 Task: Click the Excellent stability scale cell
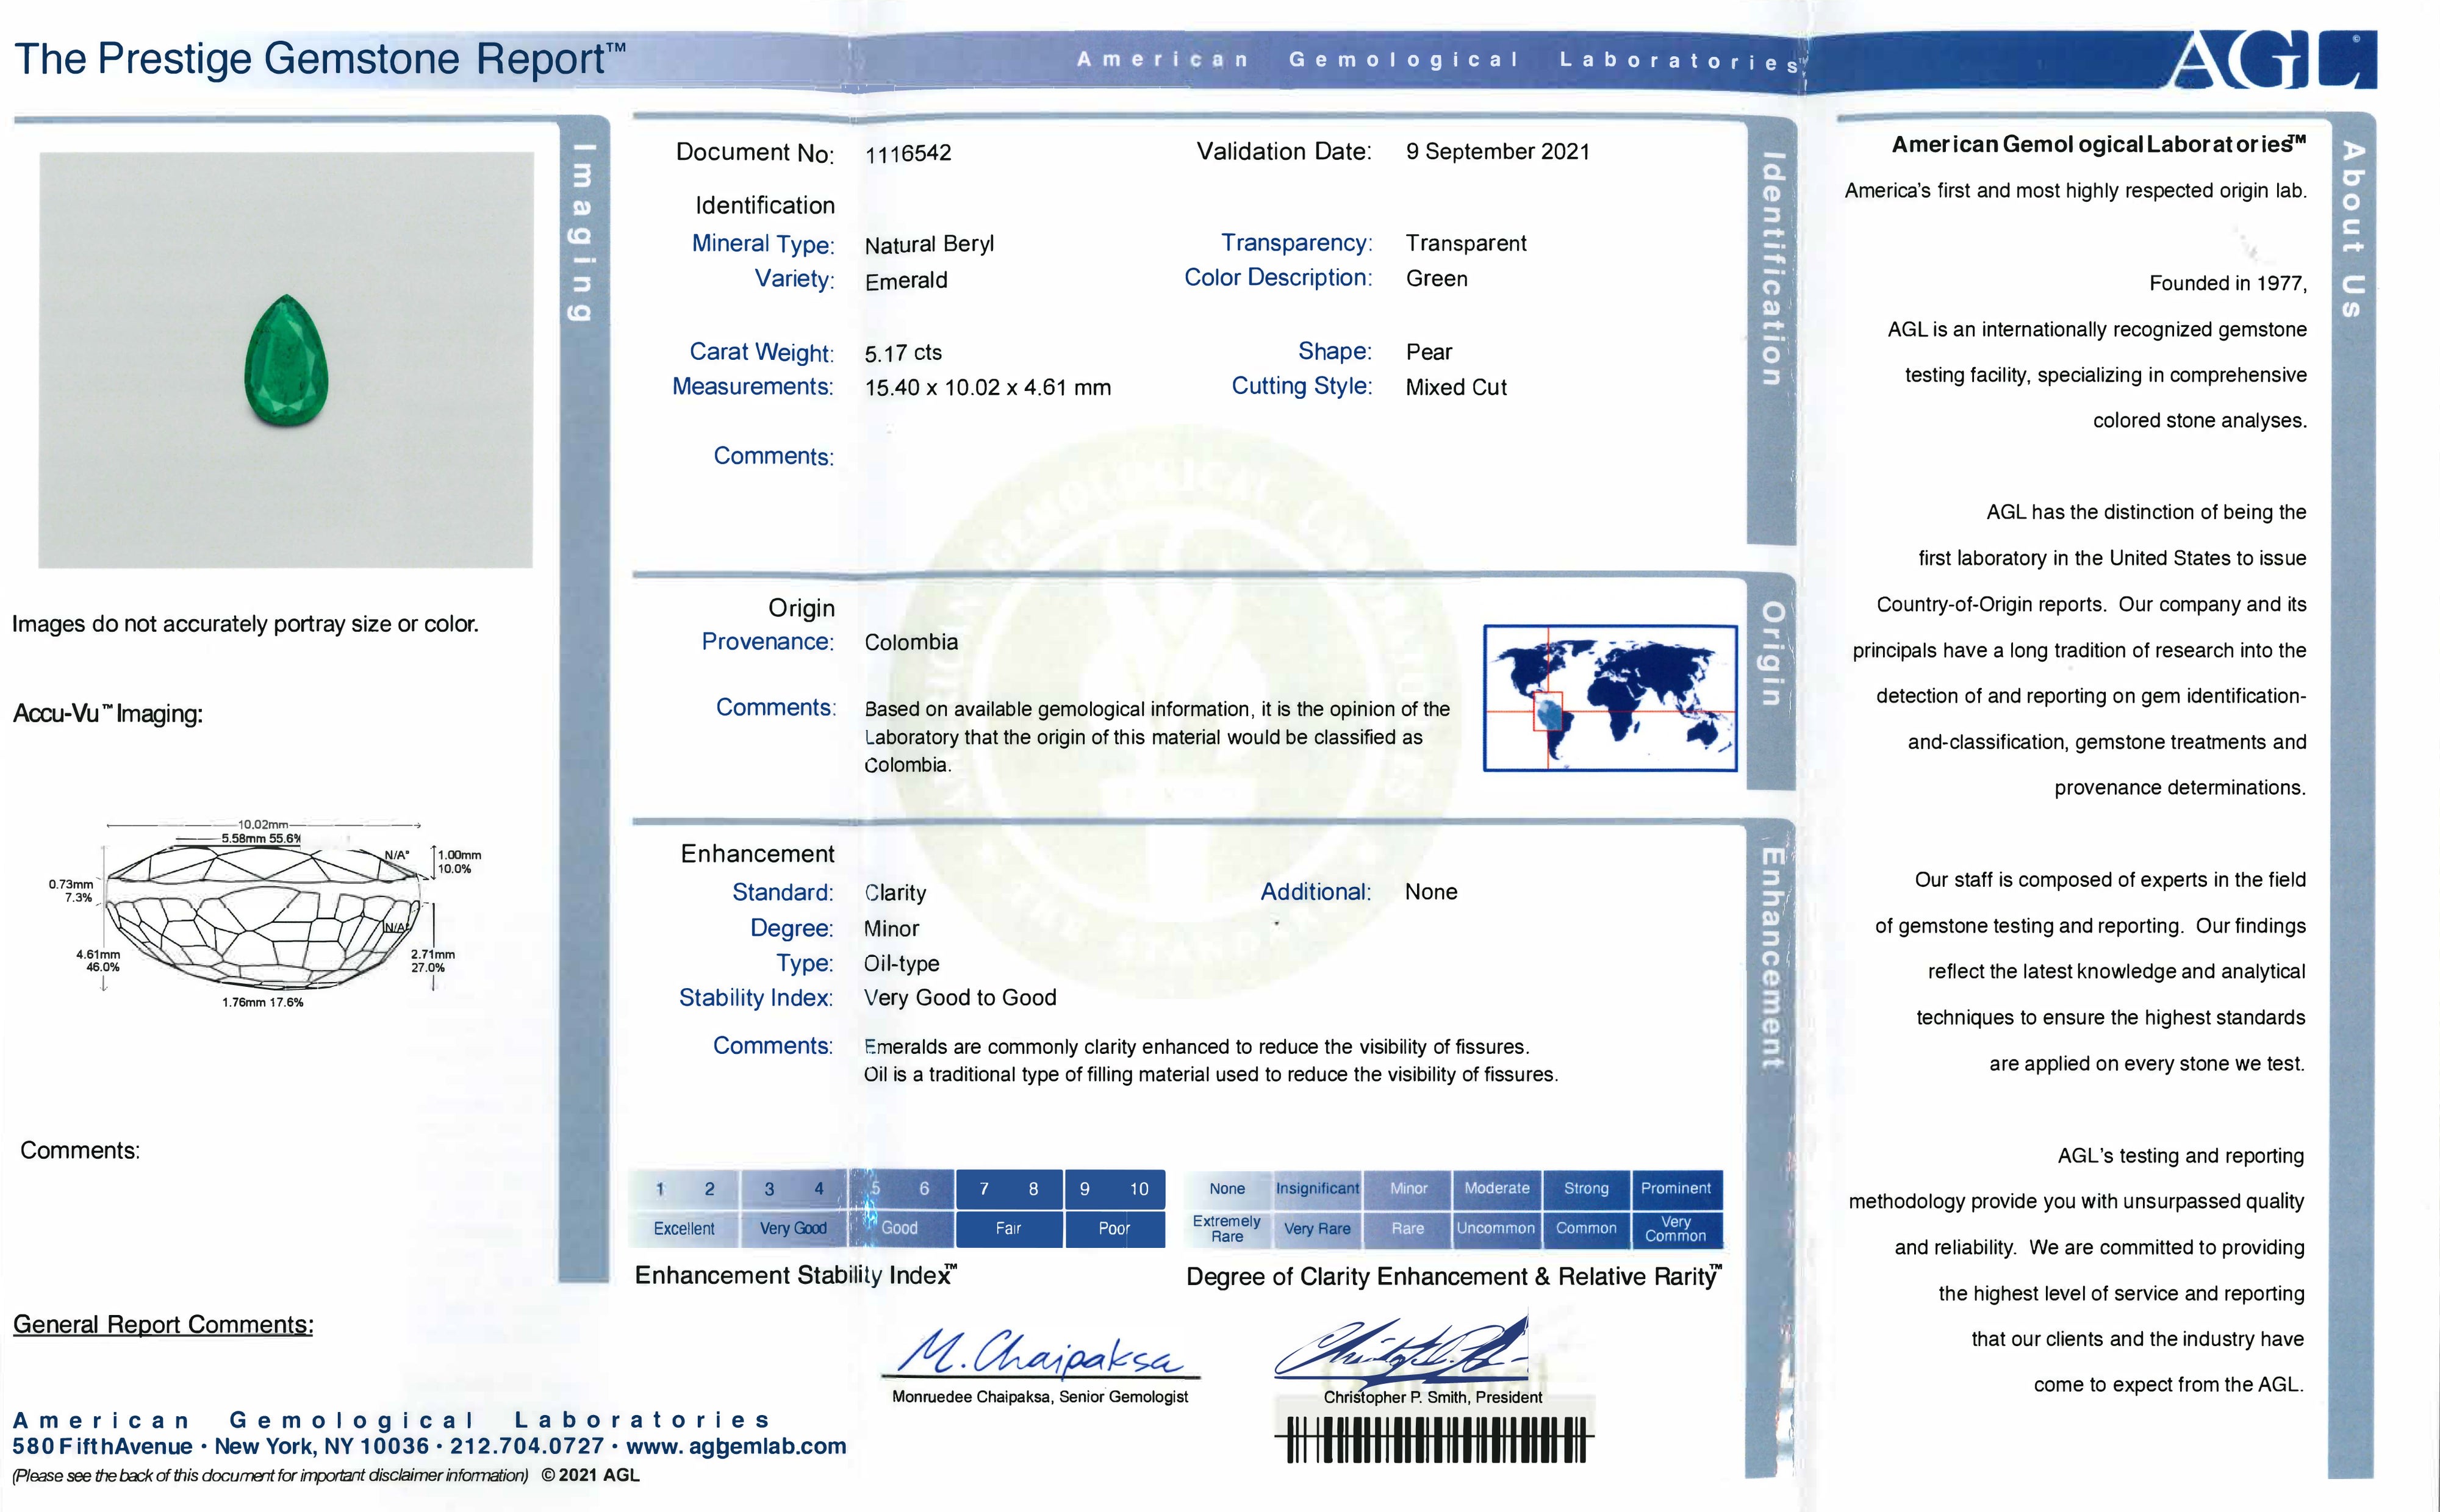[x=684, y=1228]
